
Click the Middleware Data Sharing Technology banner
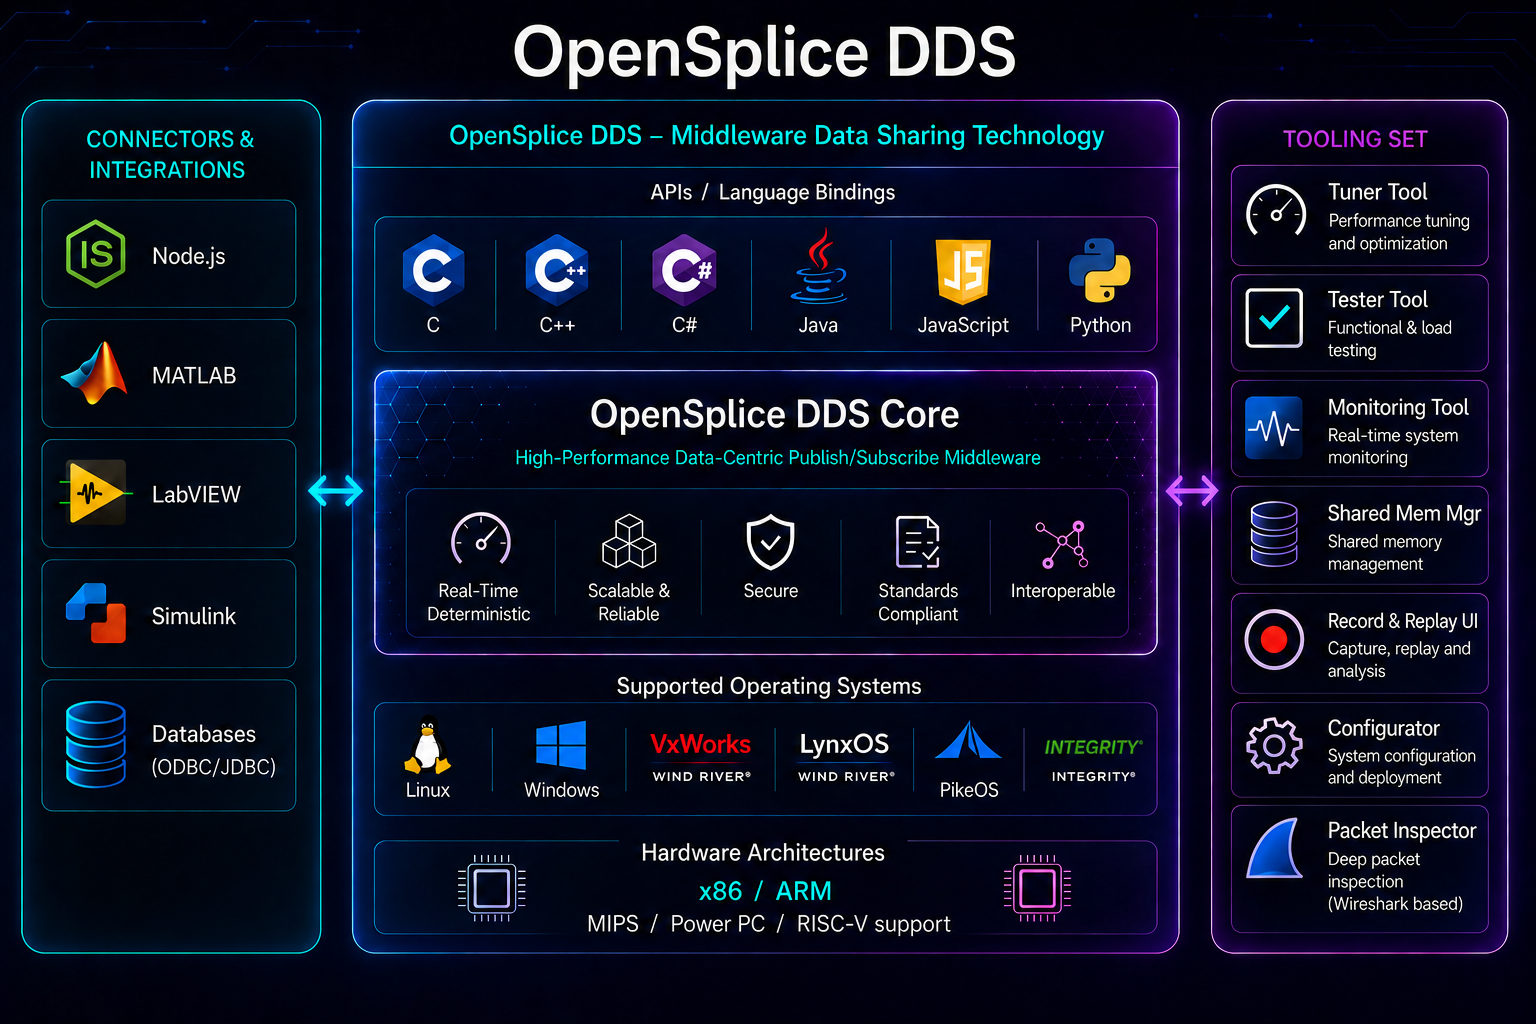click(x=776, y=136)
